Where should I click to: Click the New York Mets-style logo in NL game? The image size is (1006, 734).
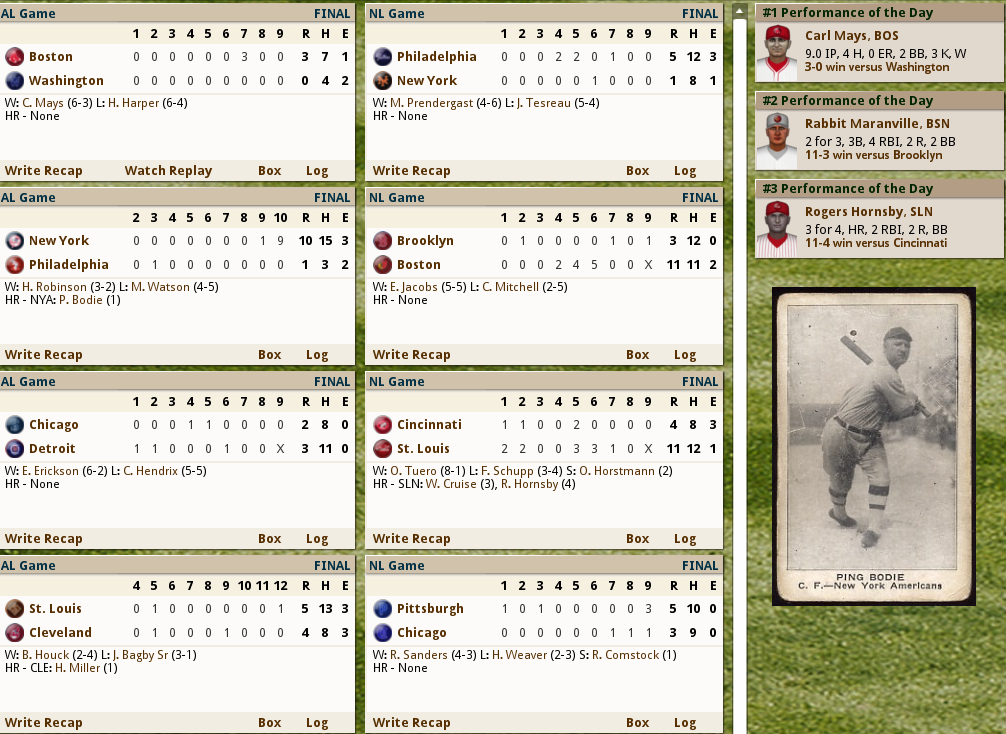pyautogui.click(x=382, y=80)
